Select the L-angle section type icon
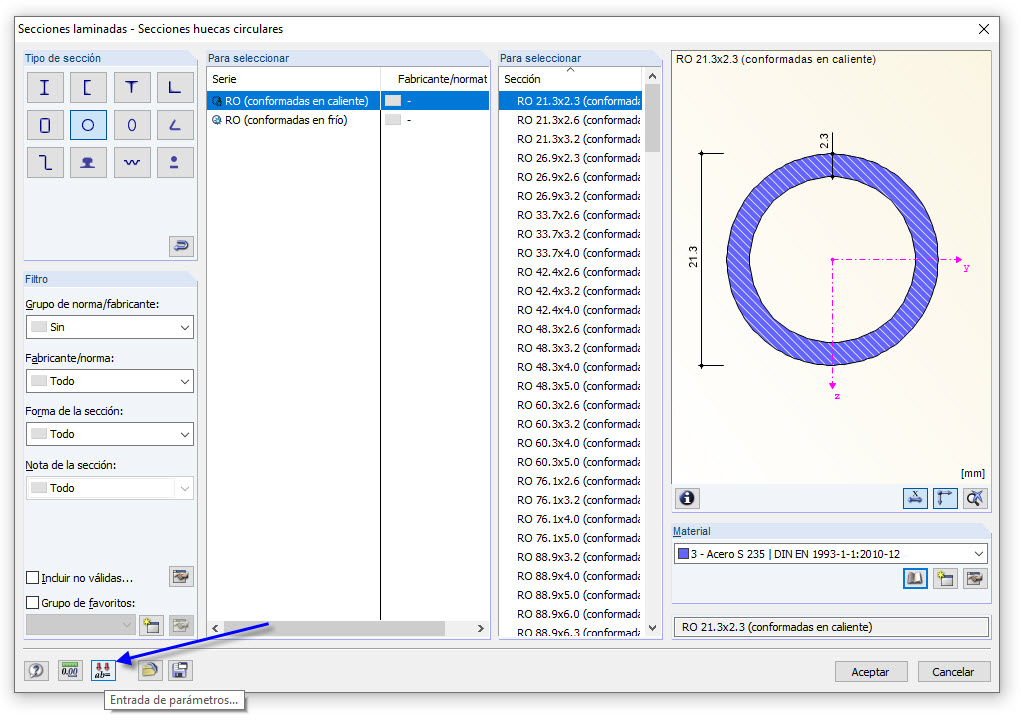1021x721 pixels. 175,87
